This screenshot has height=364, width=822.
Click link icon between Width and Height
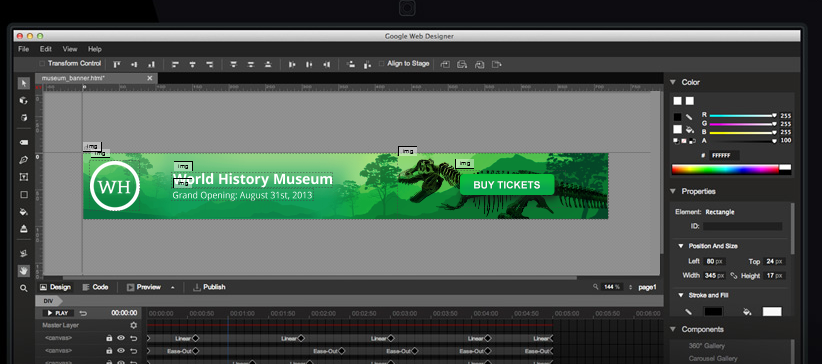[733, 275]
